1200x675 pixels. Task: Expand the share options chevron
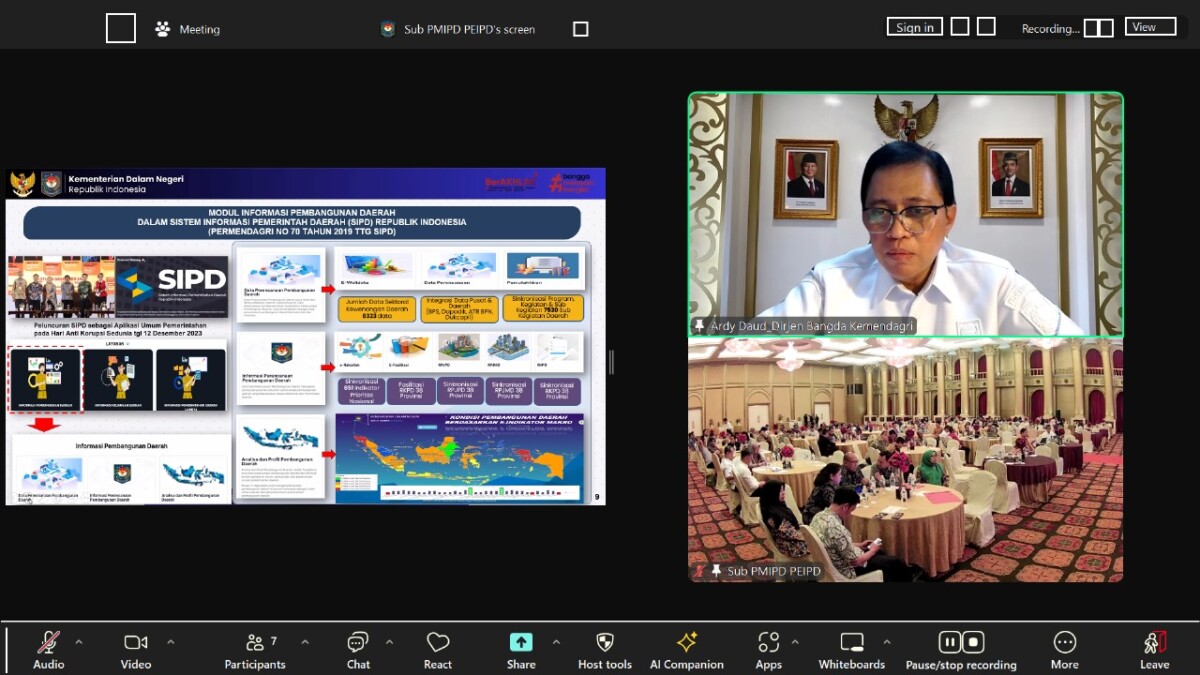(556, 642)
